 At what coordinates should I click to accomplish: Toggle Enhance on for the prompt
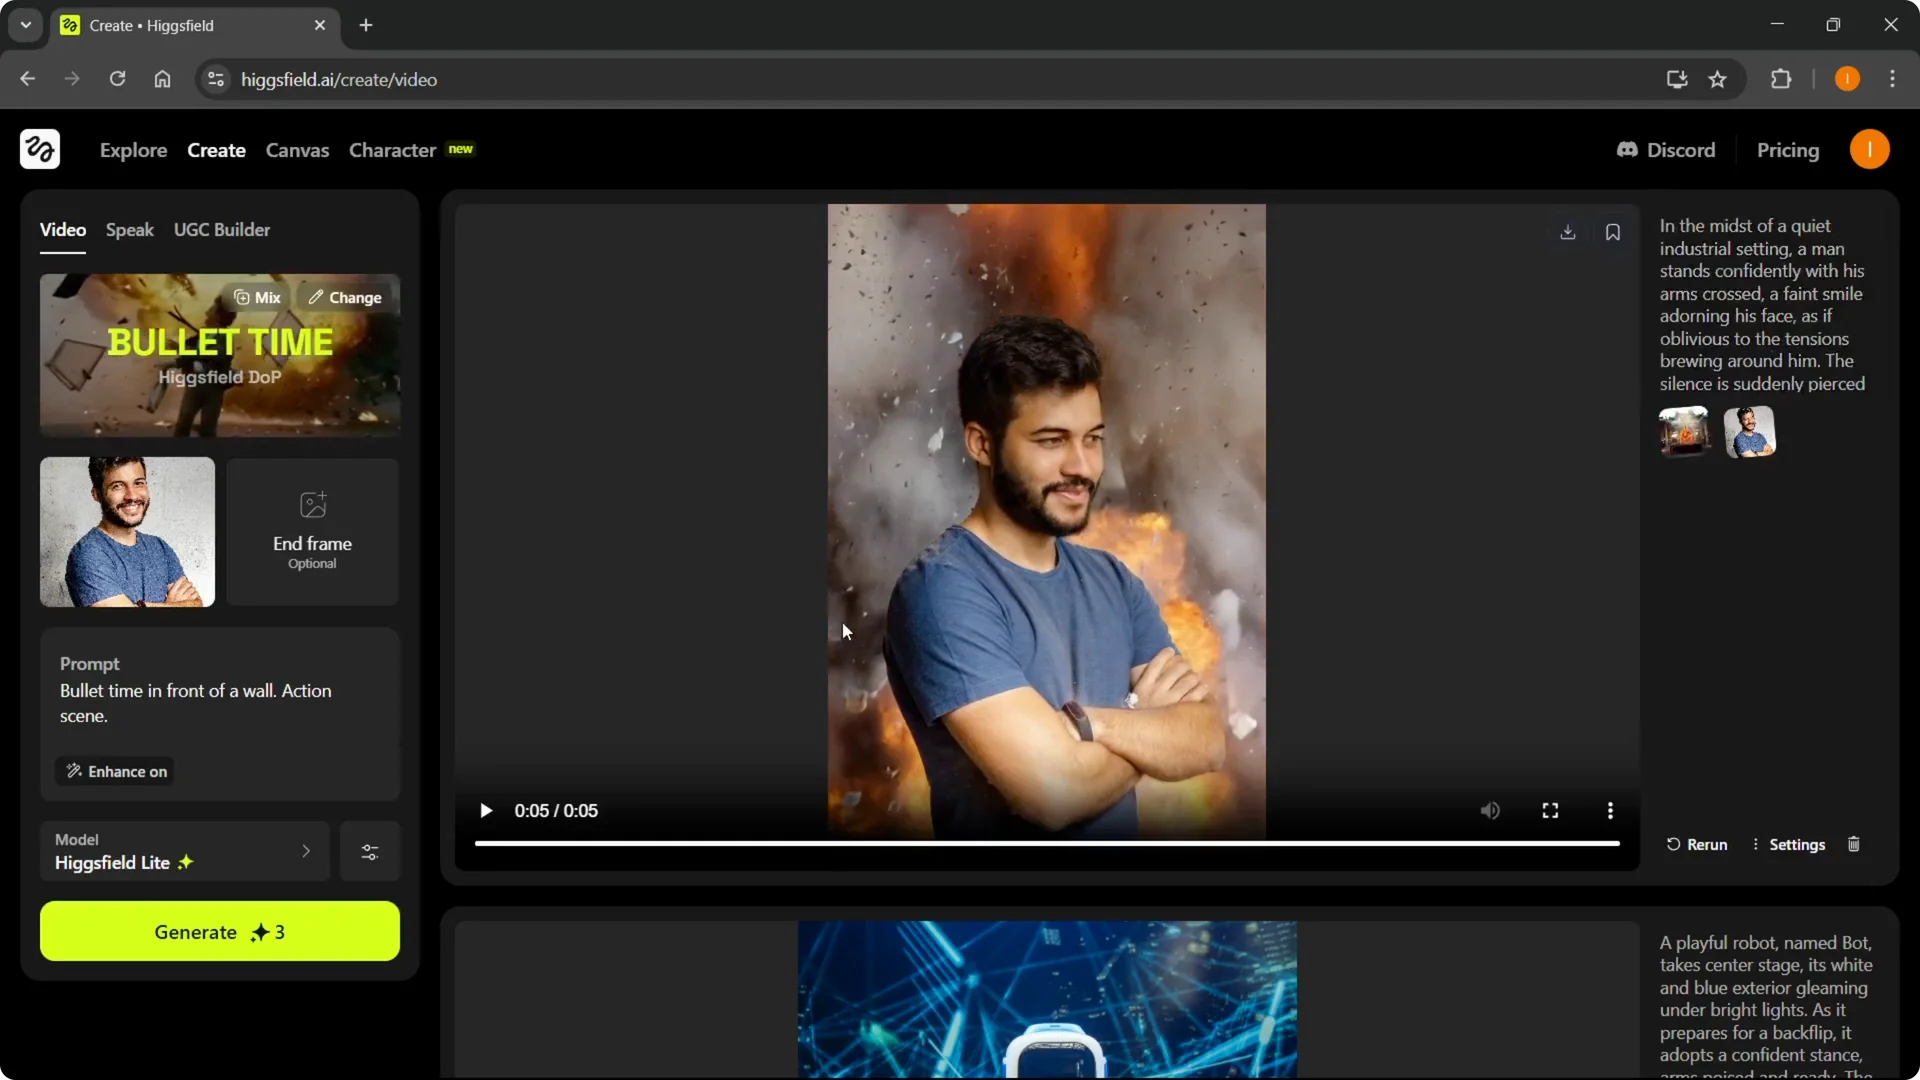114,771
